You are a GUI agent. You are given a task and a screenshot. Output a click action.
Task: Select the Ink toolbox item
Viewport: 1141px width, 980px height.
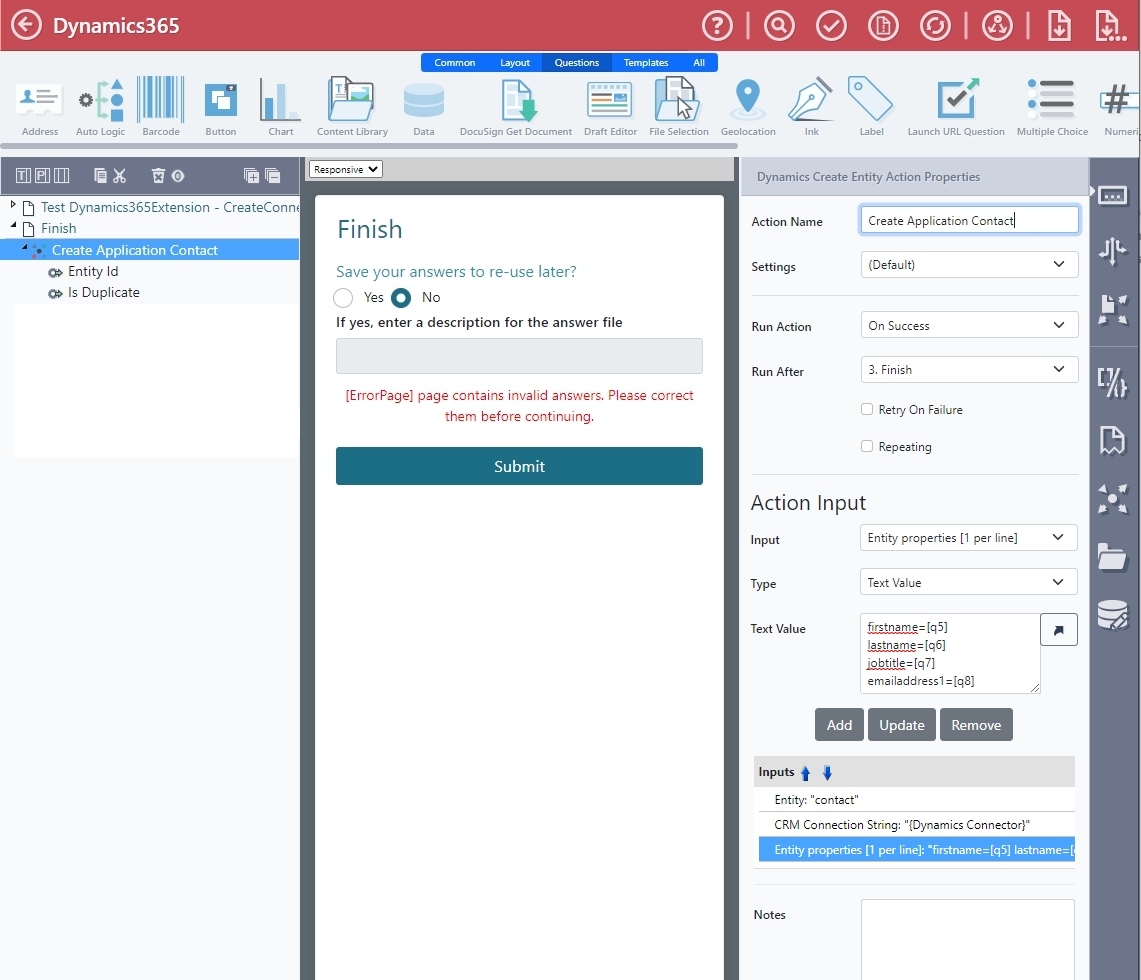click(811, 107)
